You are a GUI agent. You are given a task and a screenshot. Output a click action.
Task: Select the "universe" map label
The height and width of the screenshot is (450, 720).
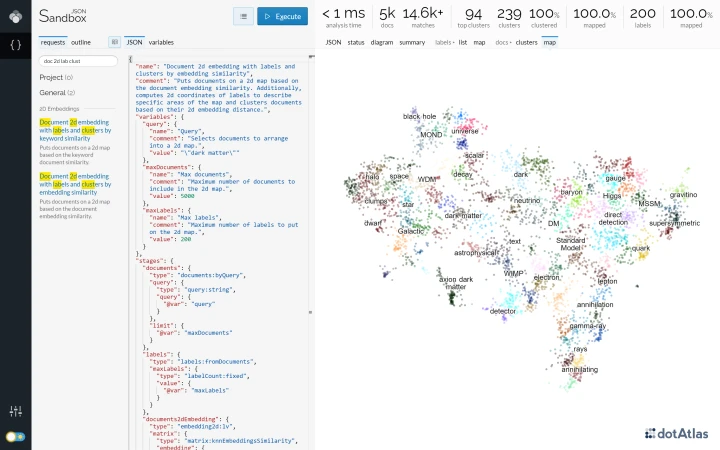pos(465,131)
